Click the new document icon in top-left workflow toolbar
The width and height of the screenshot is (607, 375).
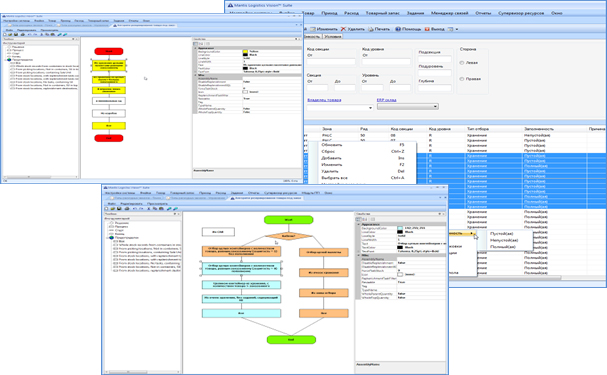(x=5, y=34)
